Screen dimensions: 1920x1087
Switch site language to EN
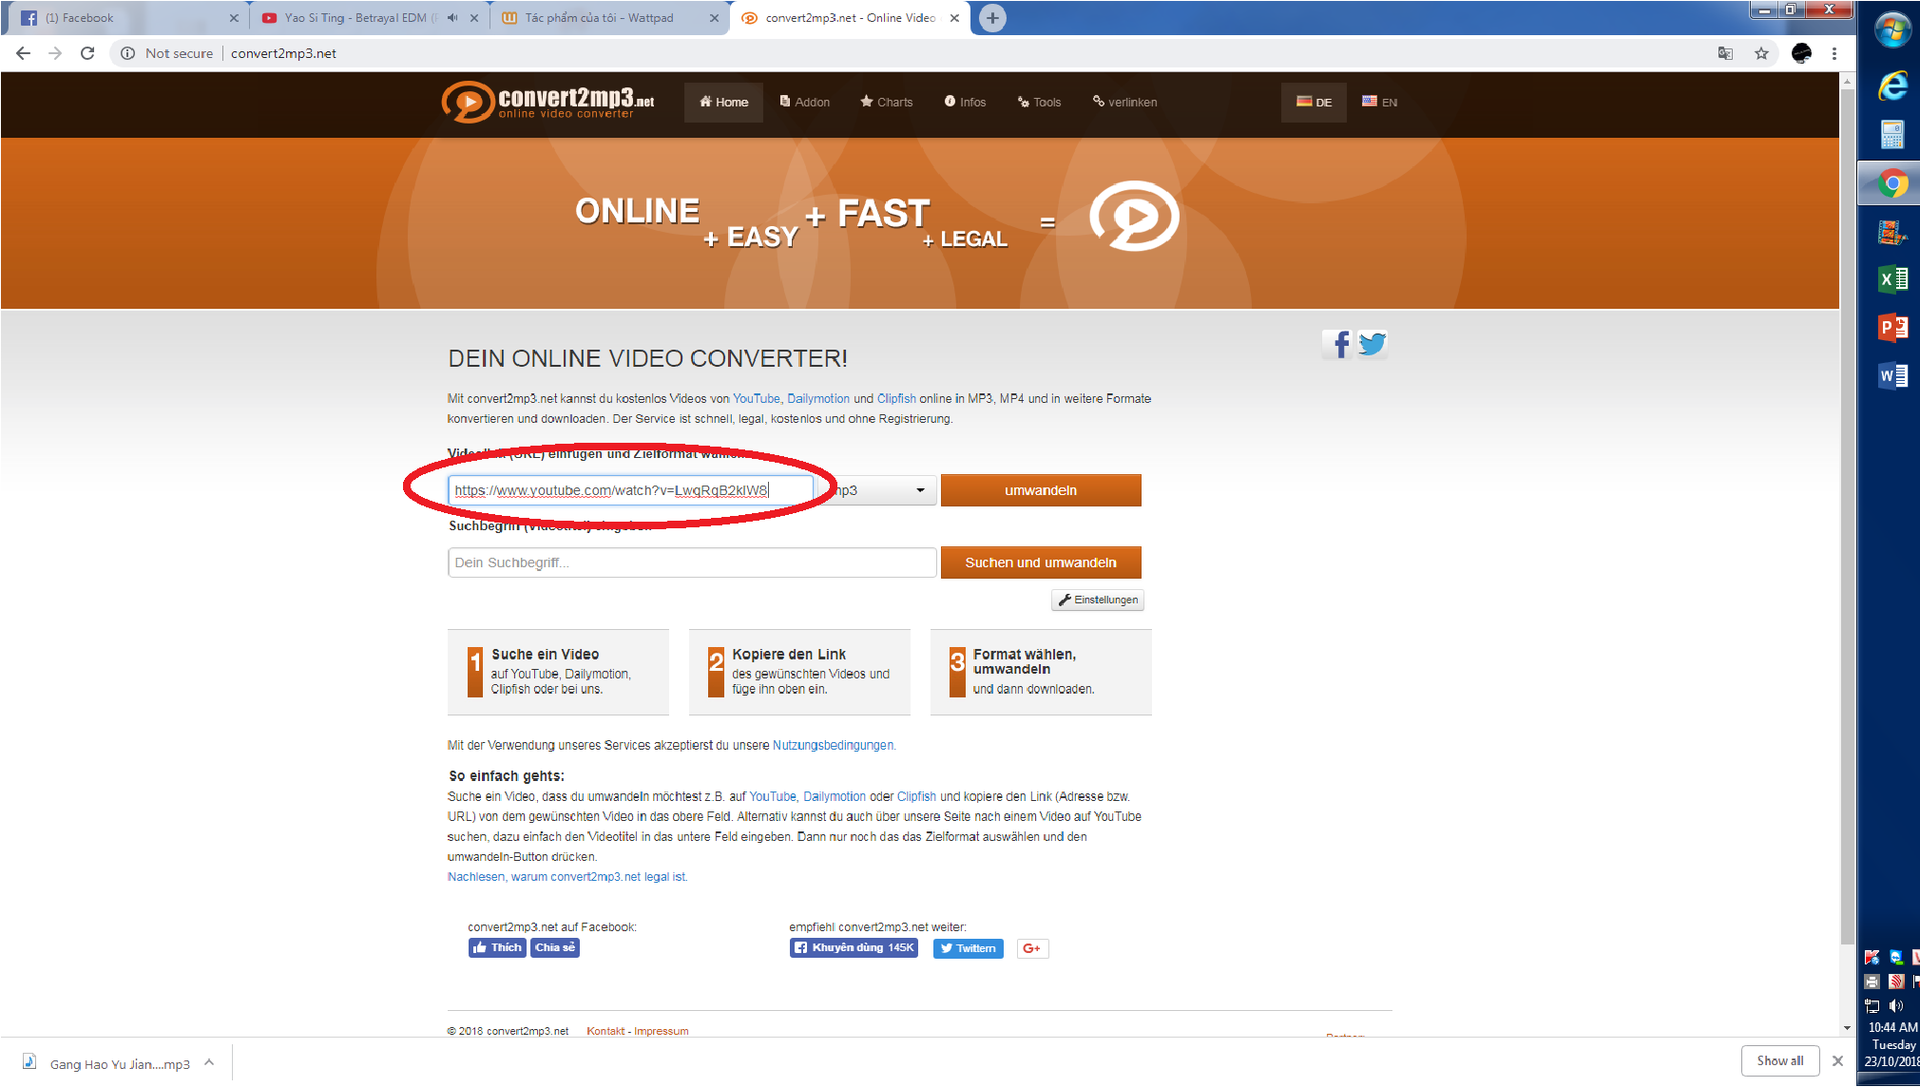pos(1379,102)
